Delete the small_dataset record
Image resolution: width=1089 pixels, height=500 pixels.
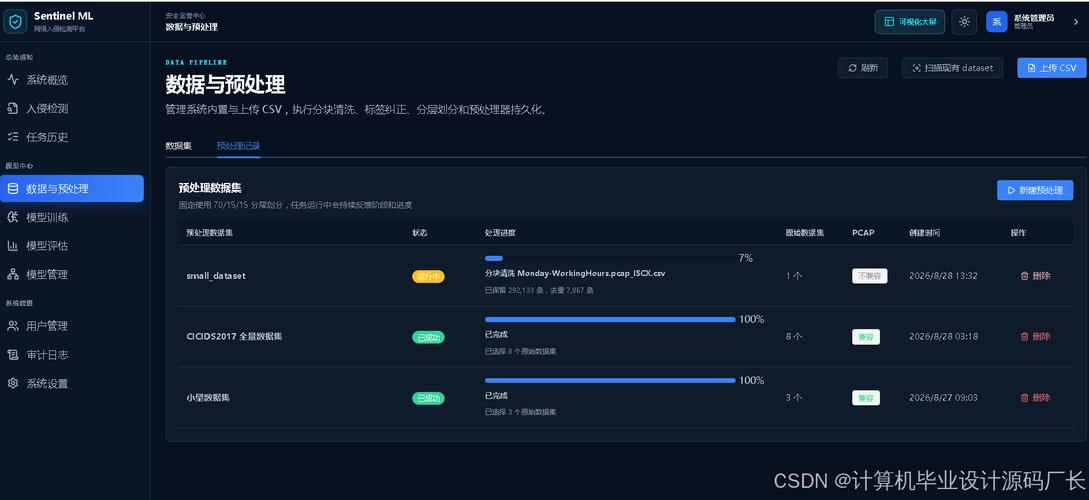click(x=1036, y=276)
